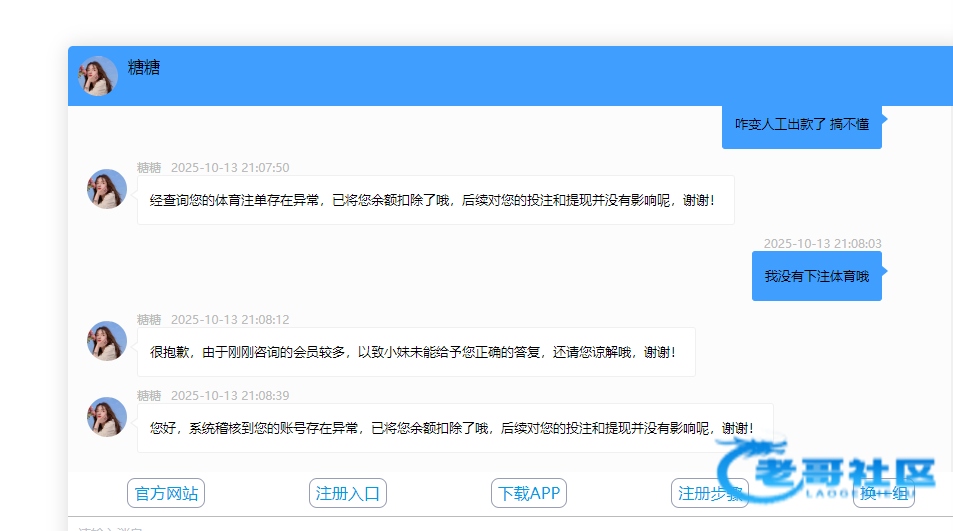Click 换一组 to refresh quick options
This screenshot has width=953, height=531.
883,493
